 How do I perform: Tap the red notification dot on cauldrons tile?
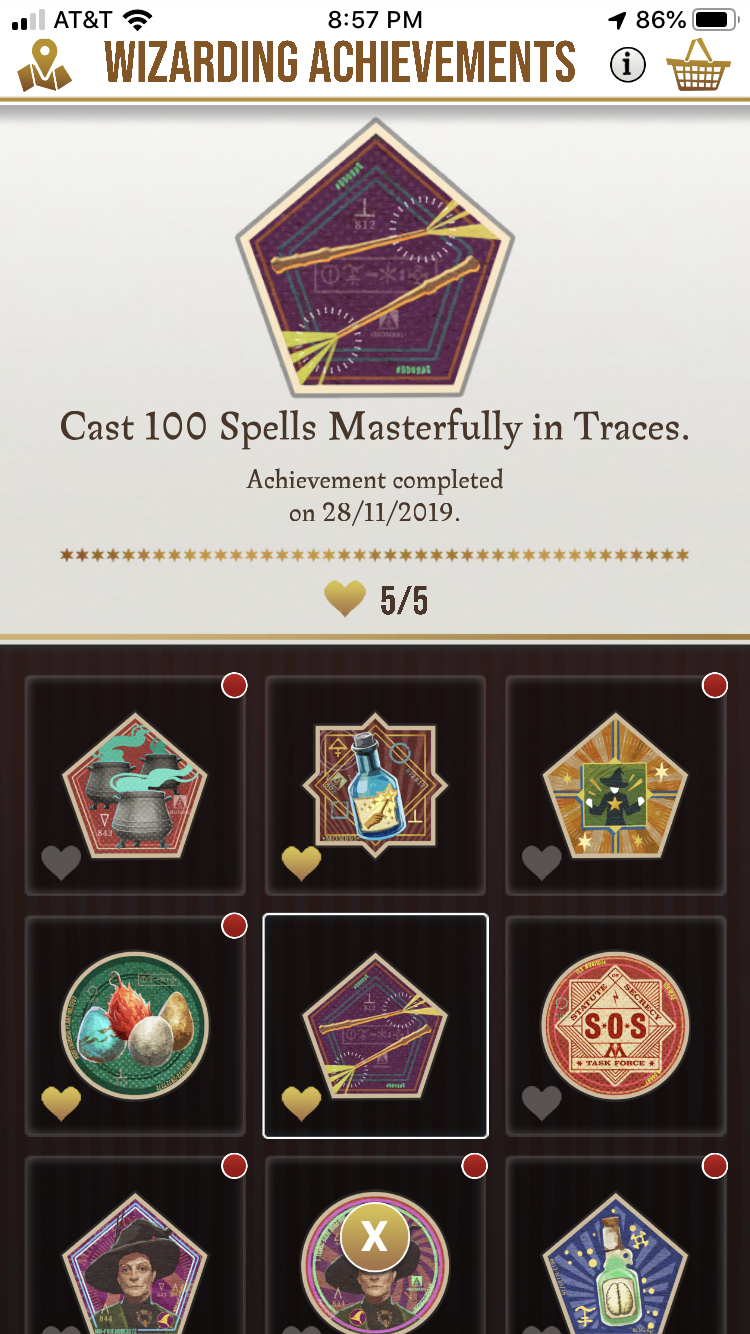point(234,686)
